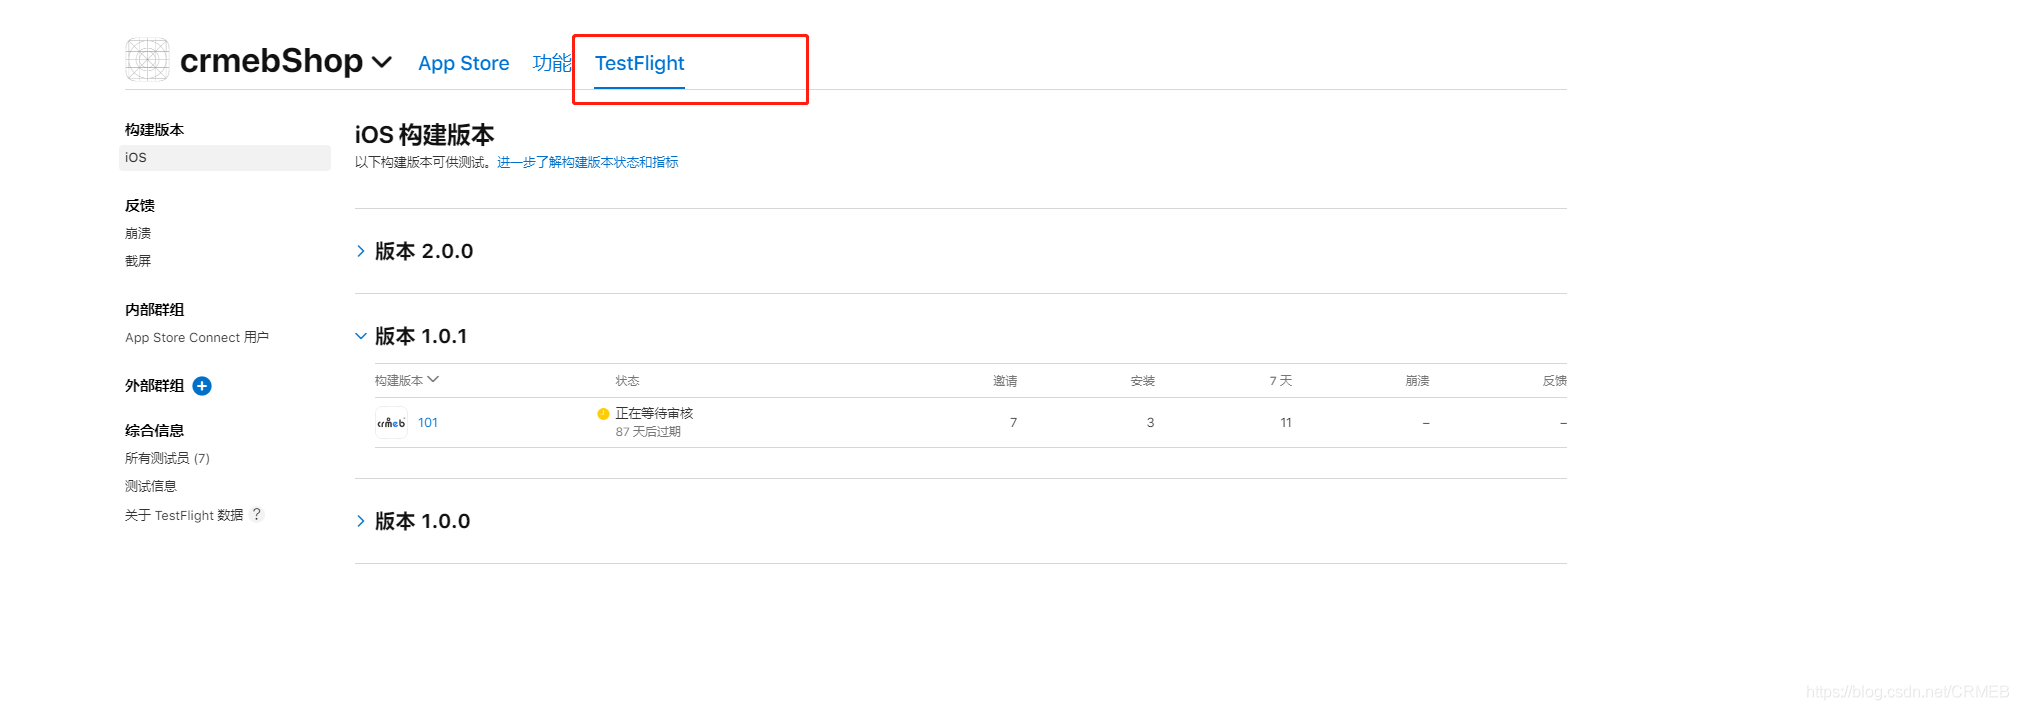Sort by 构建版本 column header

[x=407, y=380]
